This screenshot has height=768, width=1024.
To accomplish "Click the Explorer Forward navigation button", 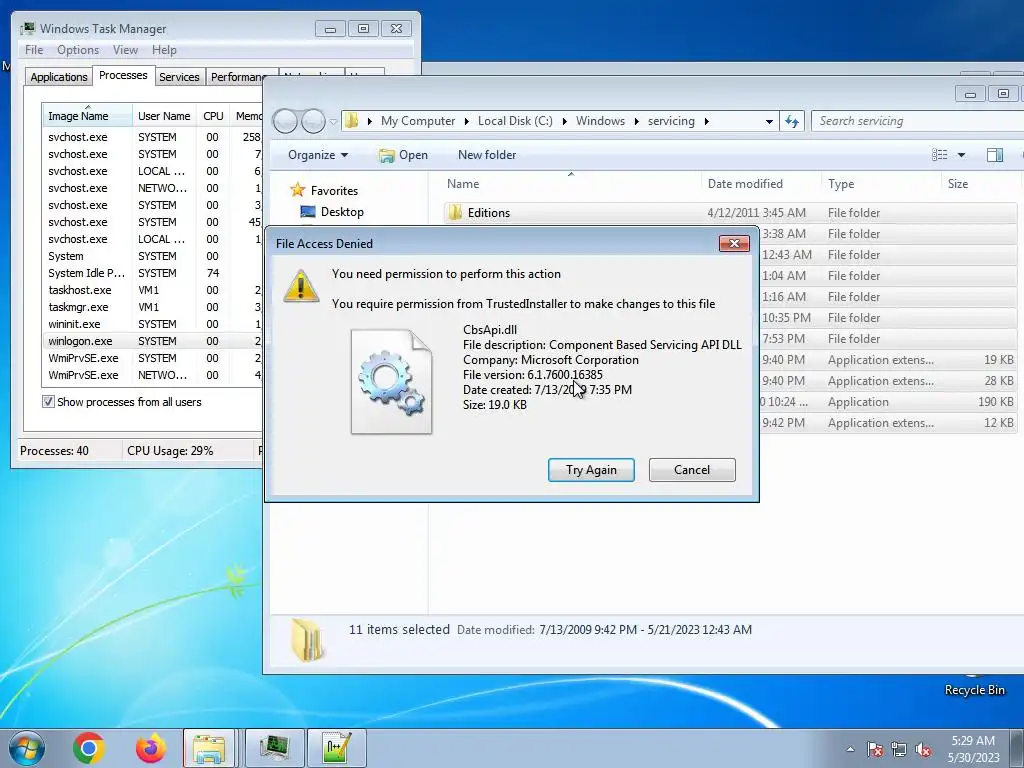I will [313, 121].
